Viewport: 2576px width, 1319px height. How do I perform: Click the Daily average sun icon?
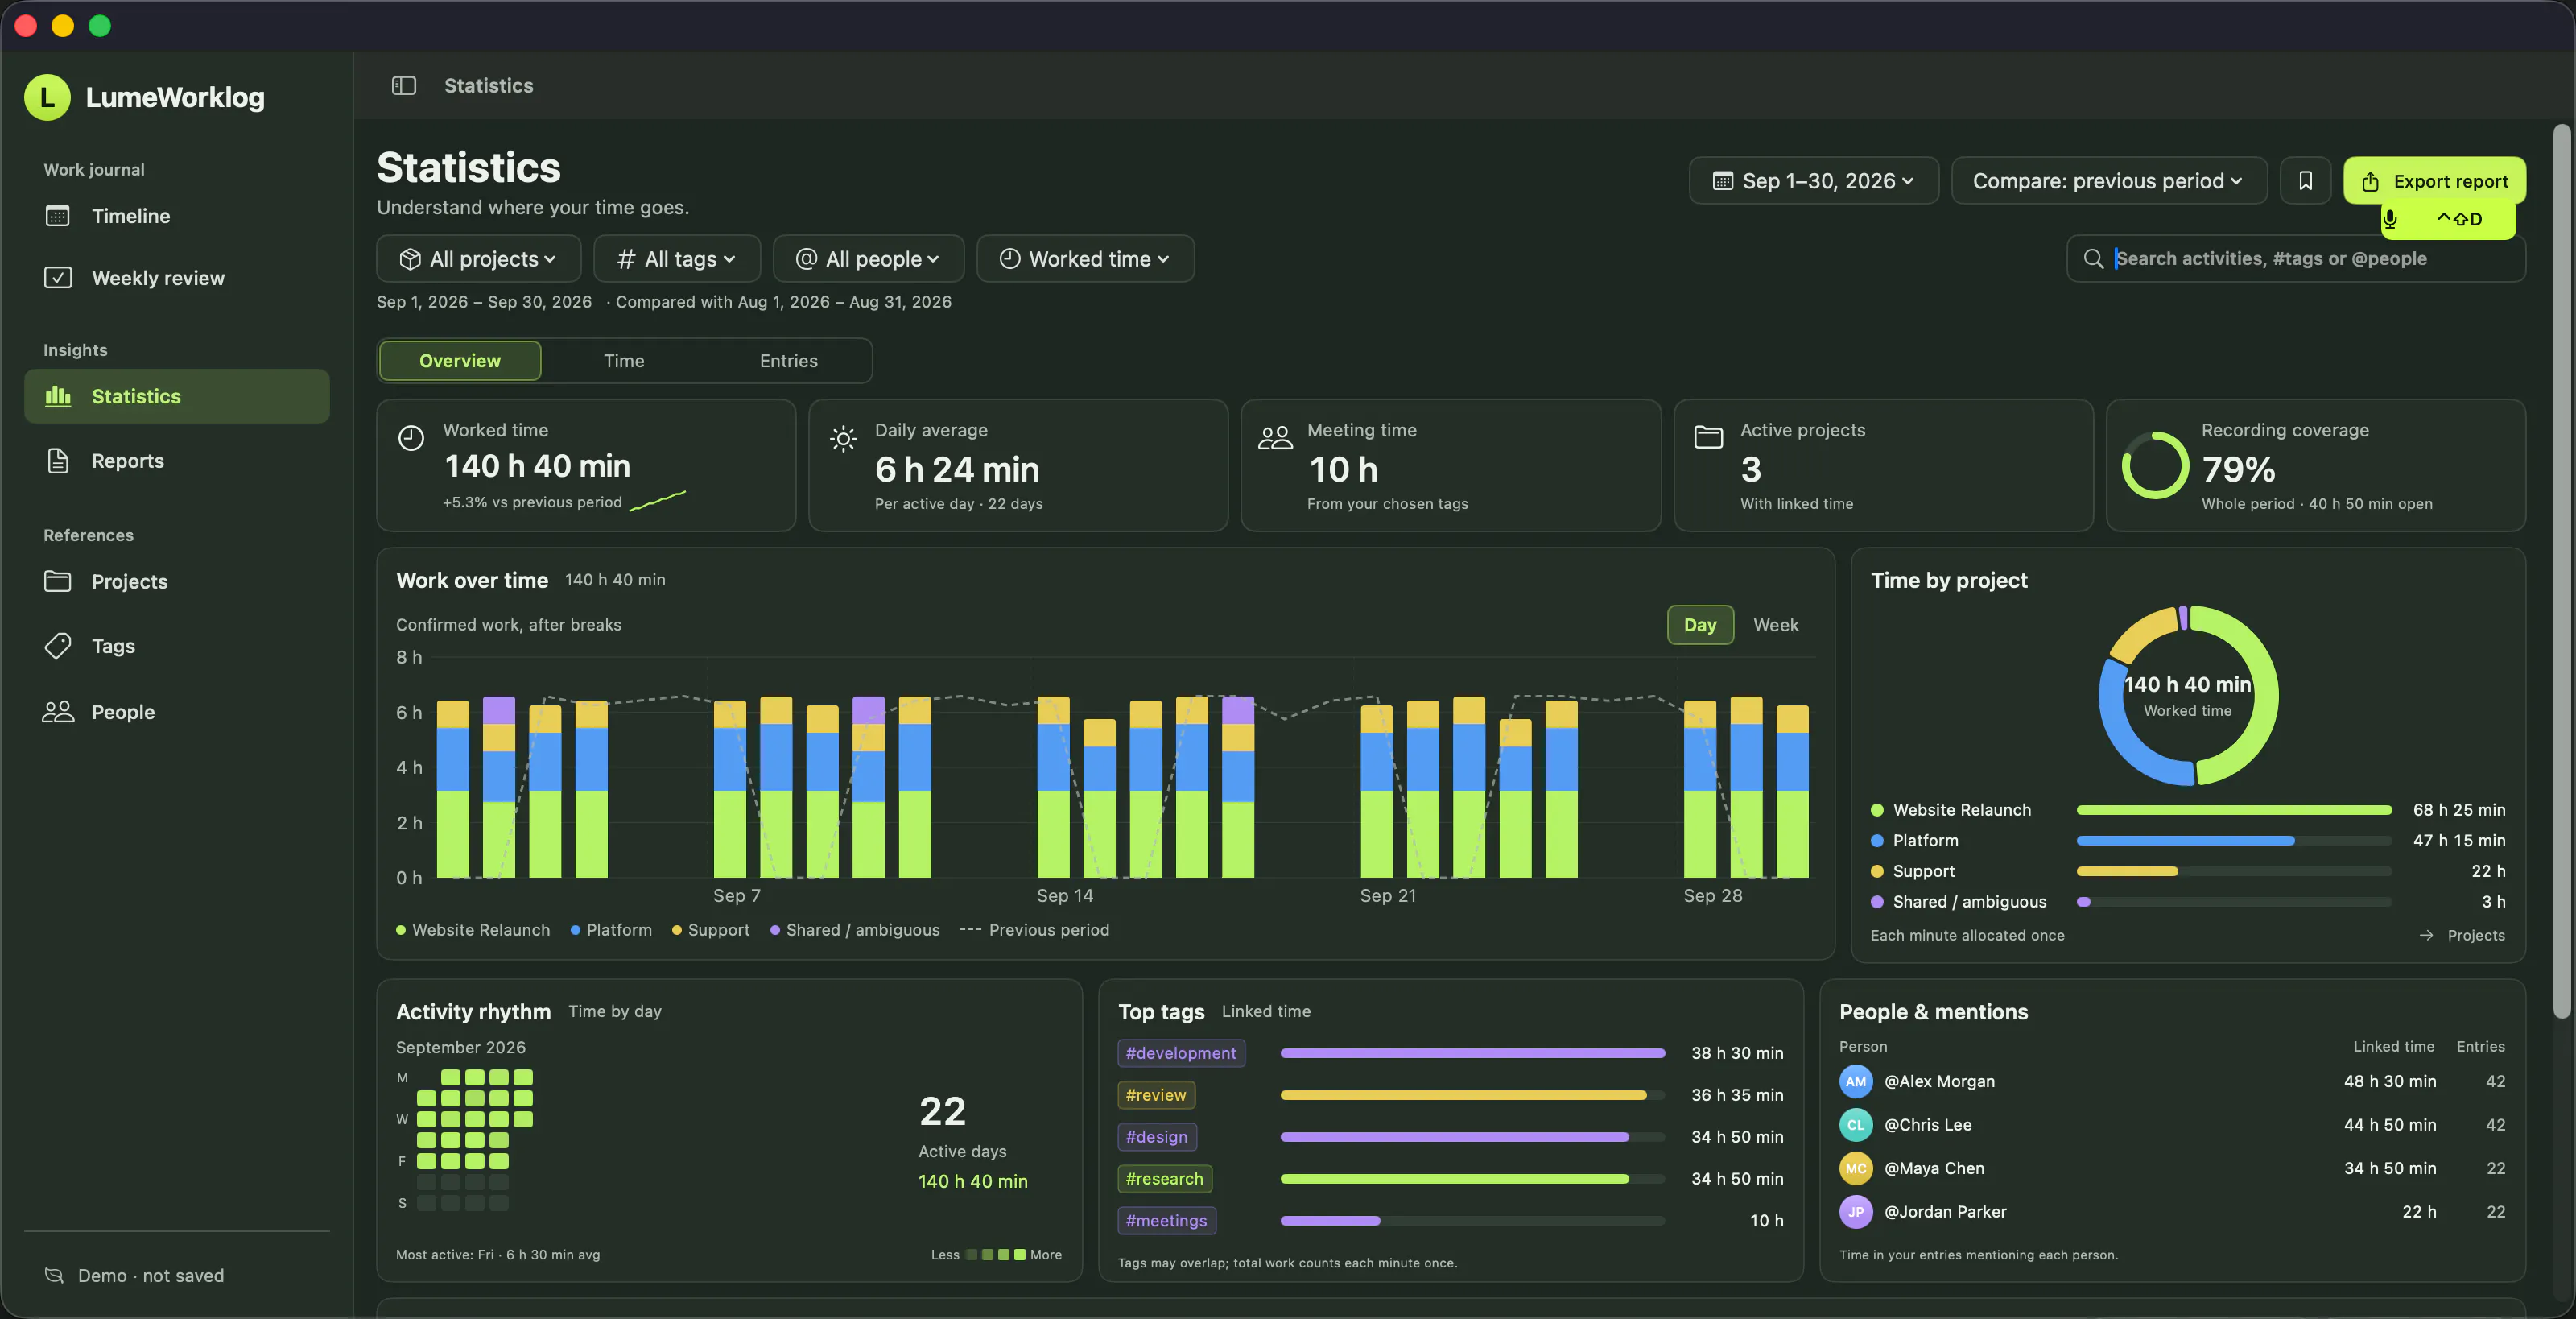[x=843, y=438]
